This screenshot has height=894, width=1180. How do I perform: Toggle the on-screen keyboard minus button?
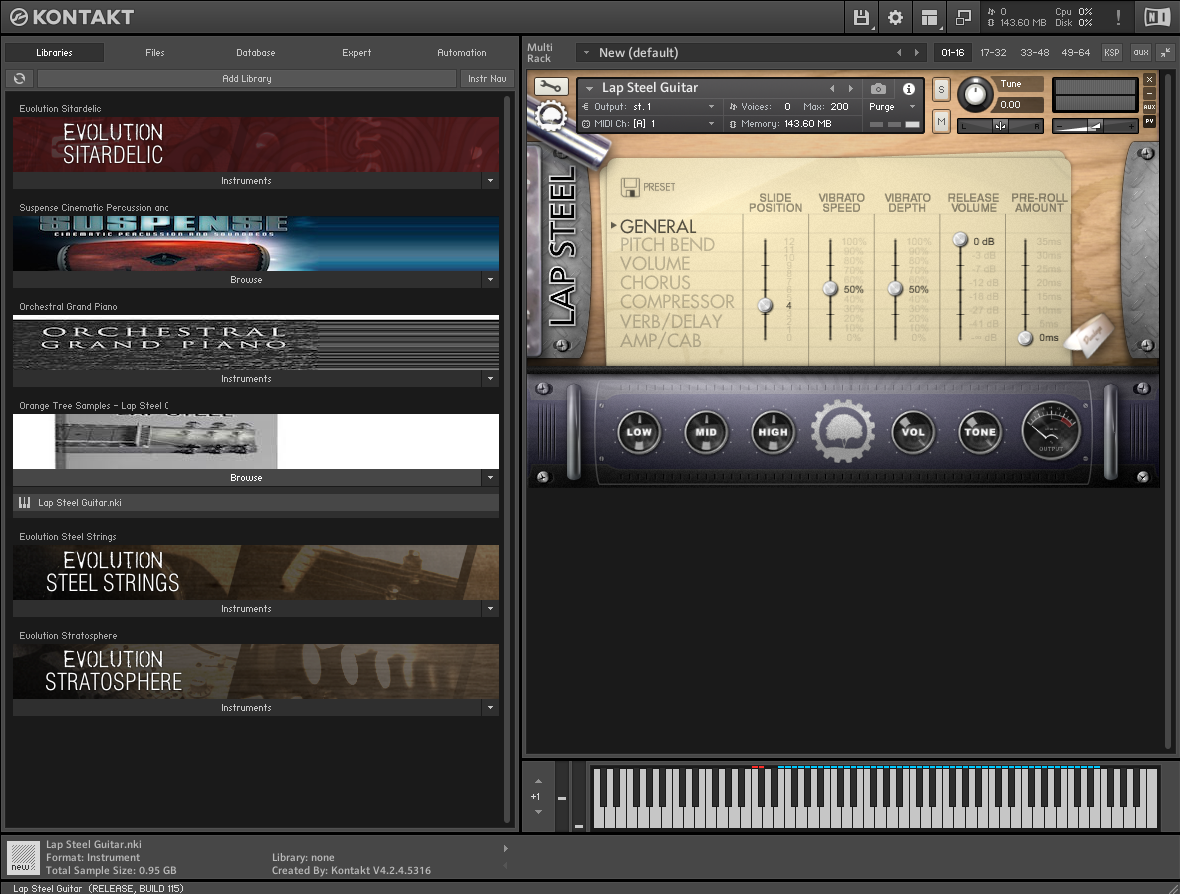point(561,798)
